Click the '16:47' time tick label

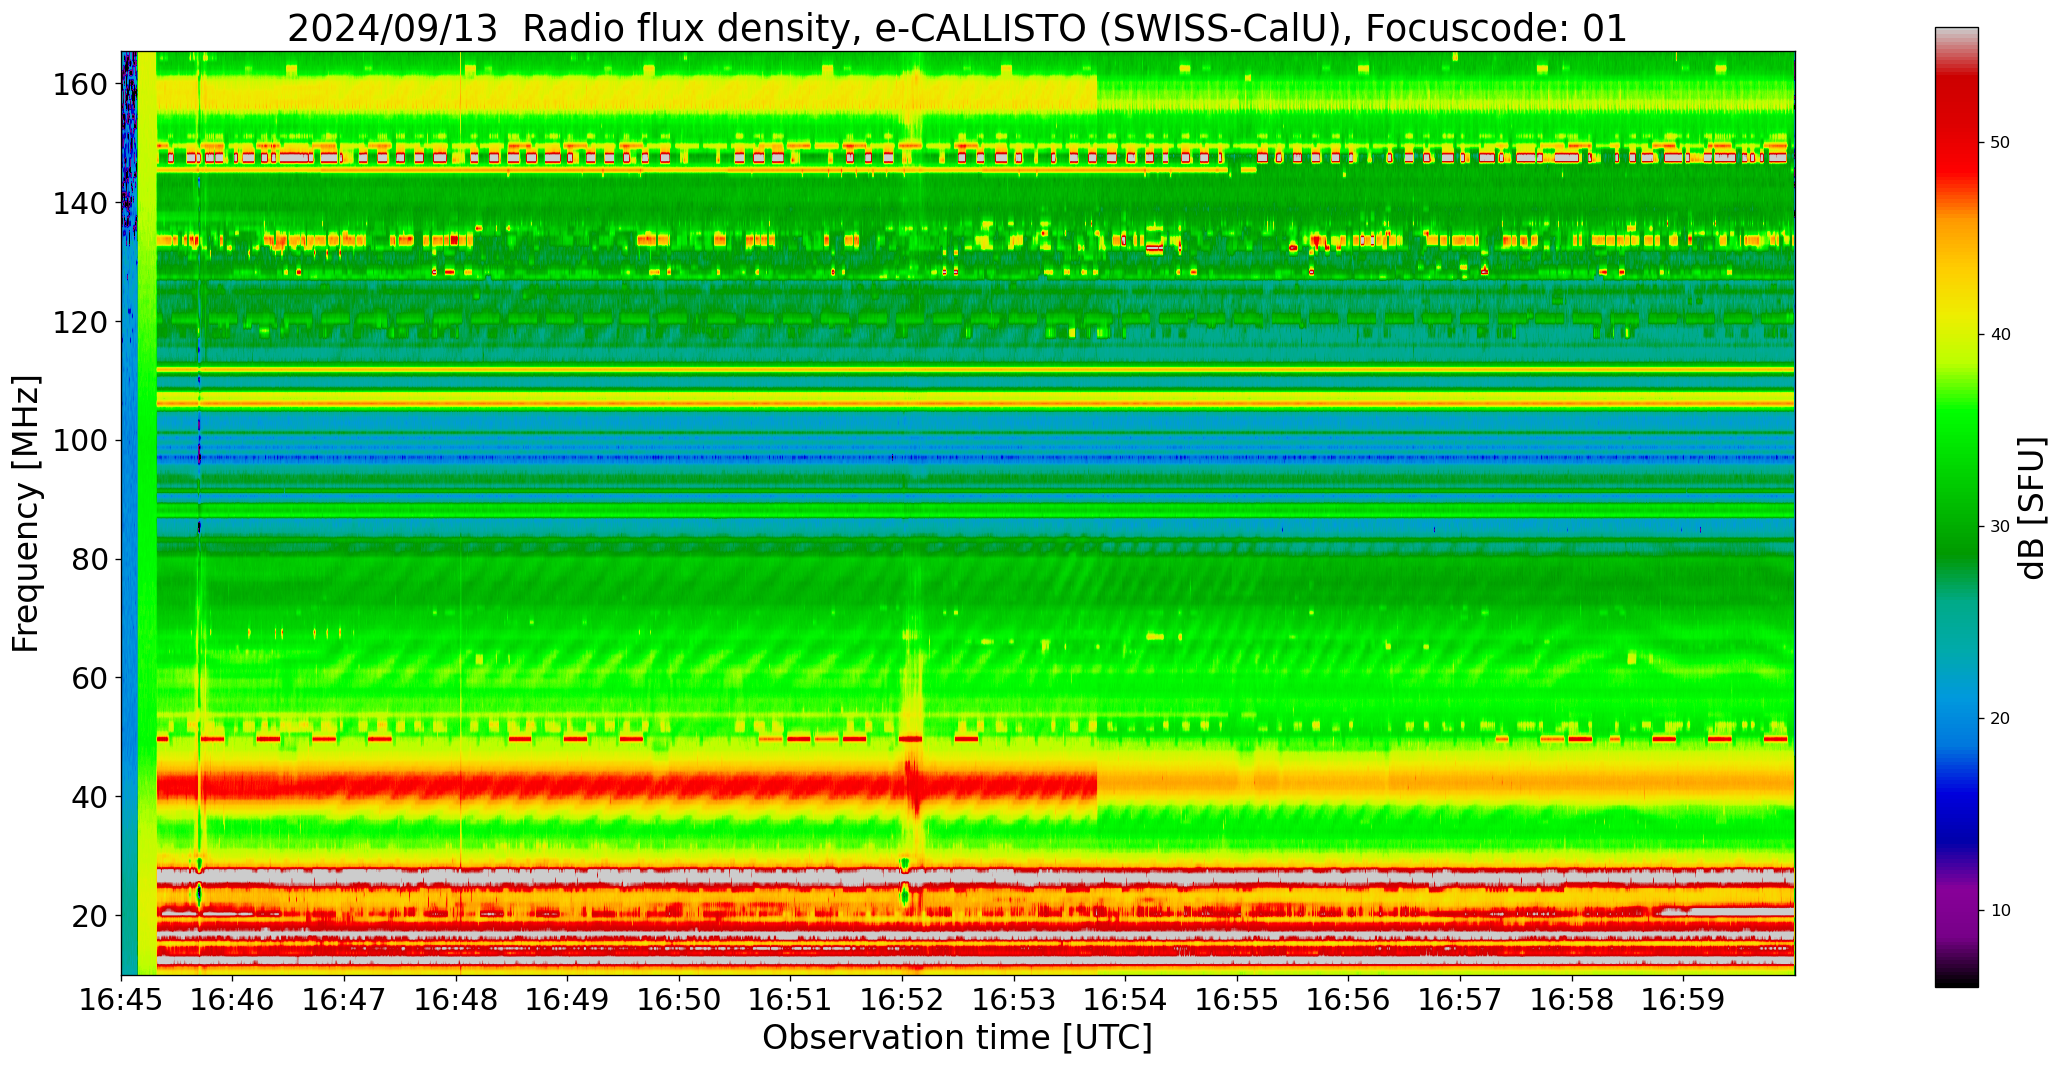(x=345, y=999)
